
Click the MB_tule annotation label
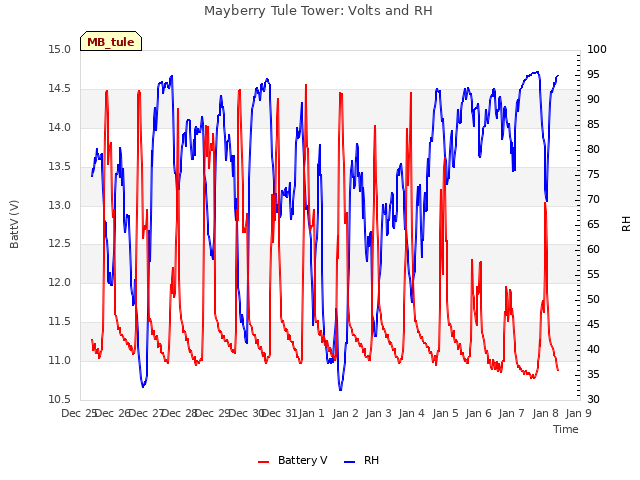pyautogui.click(x=111, y=42)
